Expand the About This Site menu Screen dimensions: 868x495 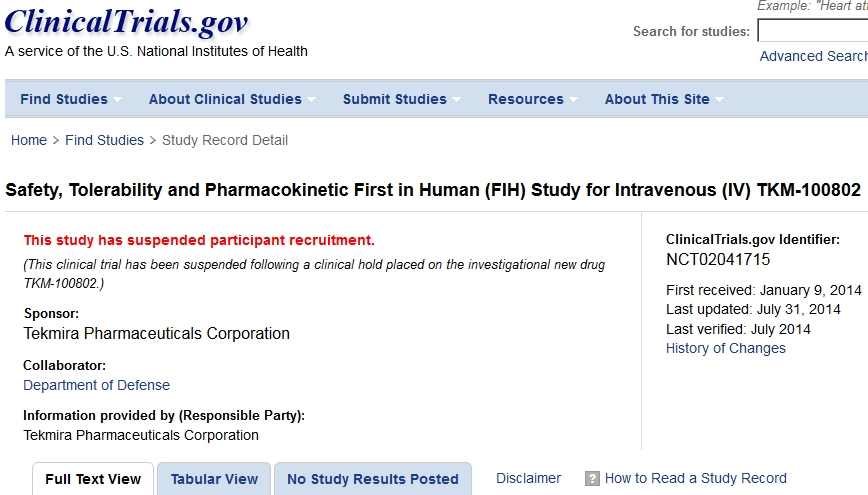coord(664,99)
